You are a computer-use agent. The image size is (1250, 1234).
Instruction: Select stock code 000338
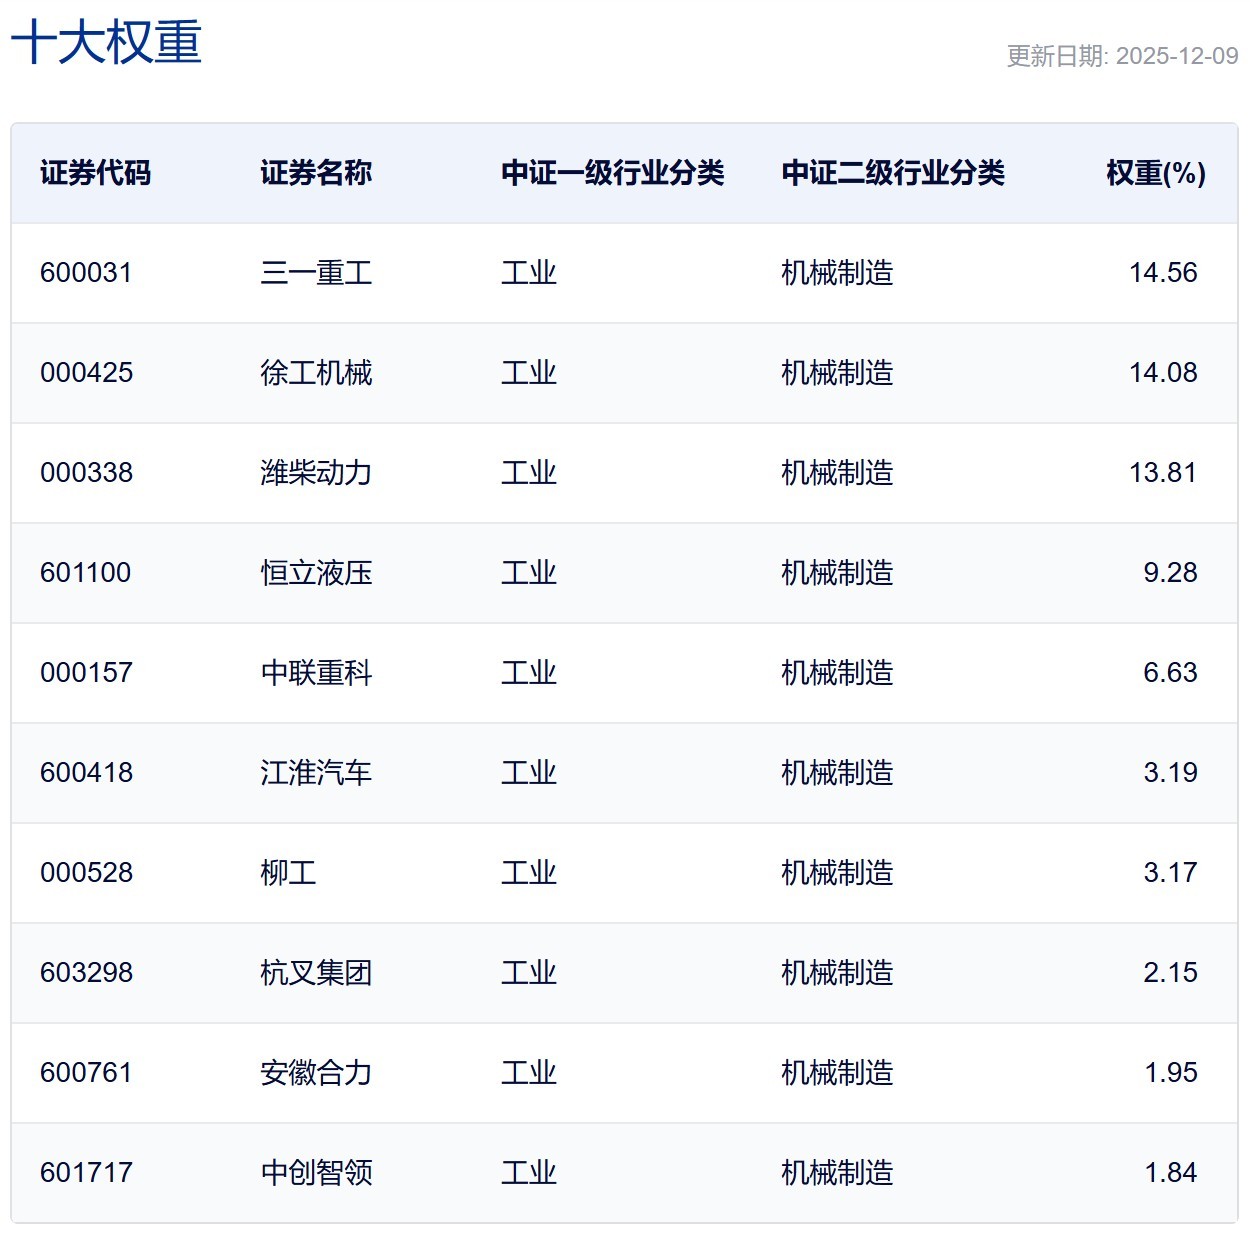coord(86,473)
